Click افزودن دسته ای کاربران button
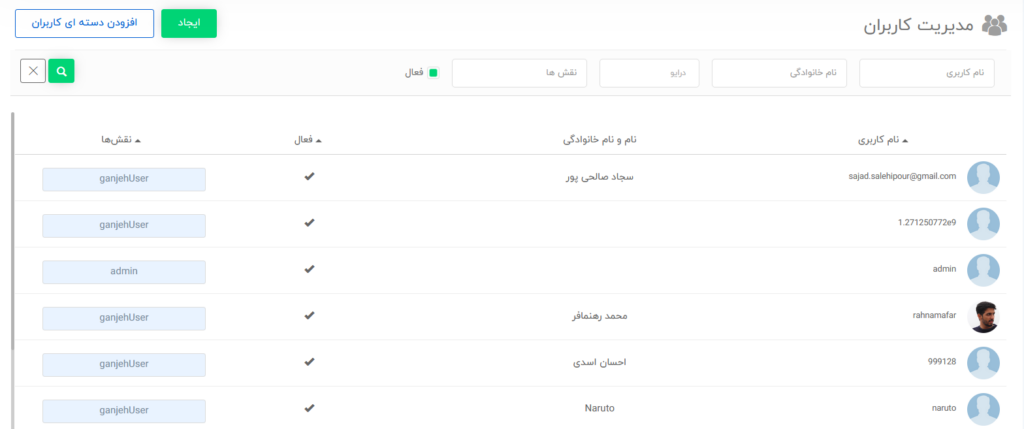 coord(85,24)
